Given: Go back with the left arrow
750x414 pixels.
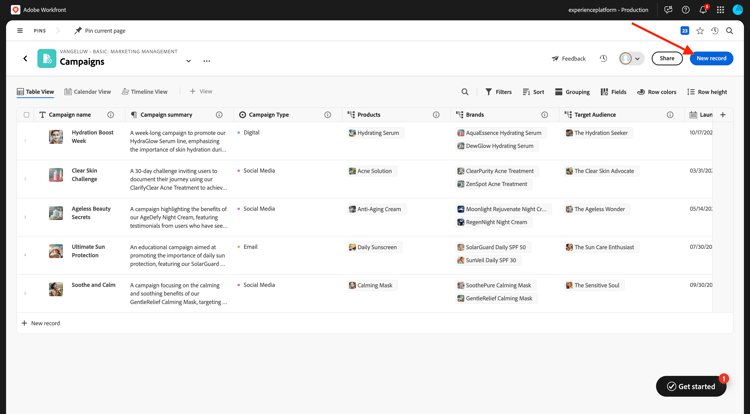Looking at the screenshot, I should [25, 58].
